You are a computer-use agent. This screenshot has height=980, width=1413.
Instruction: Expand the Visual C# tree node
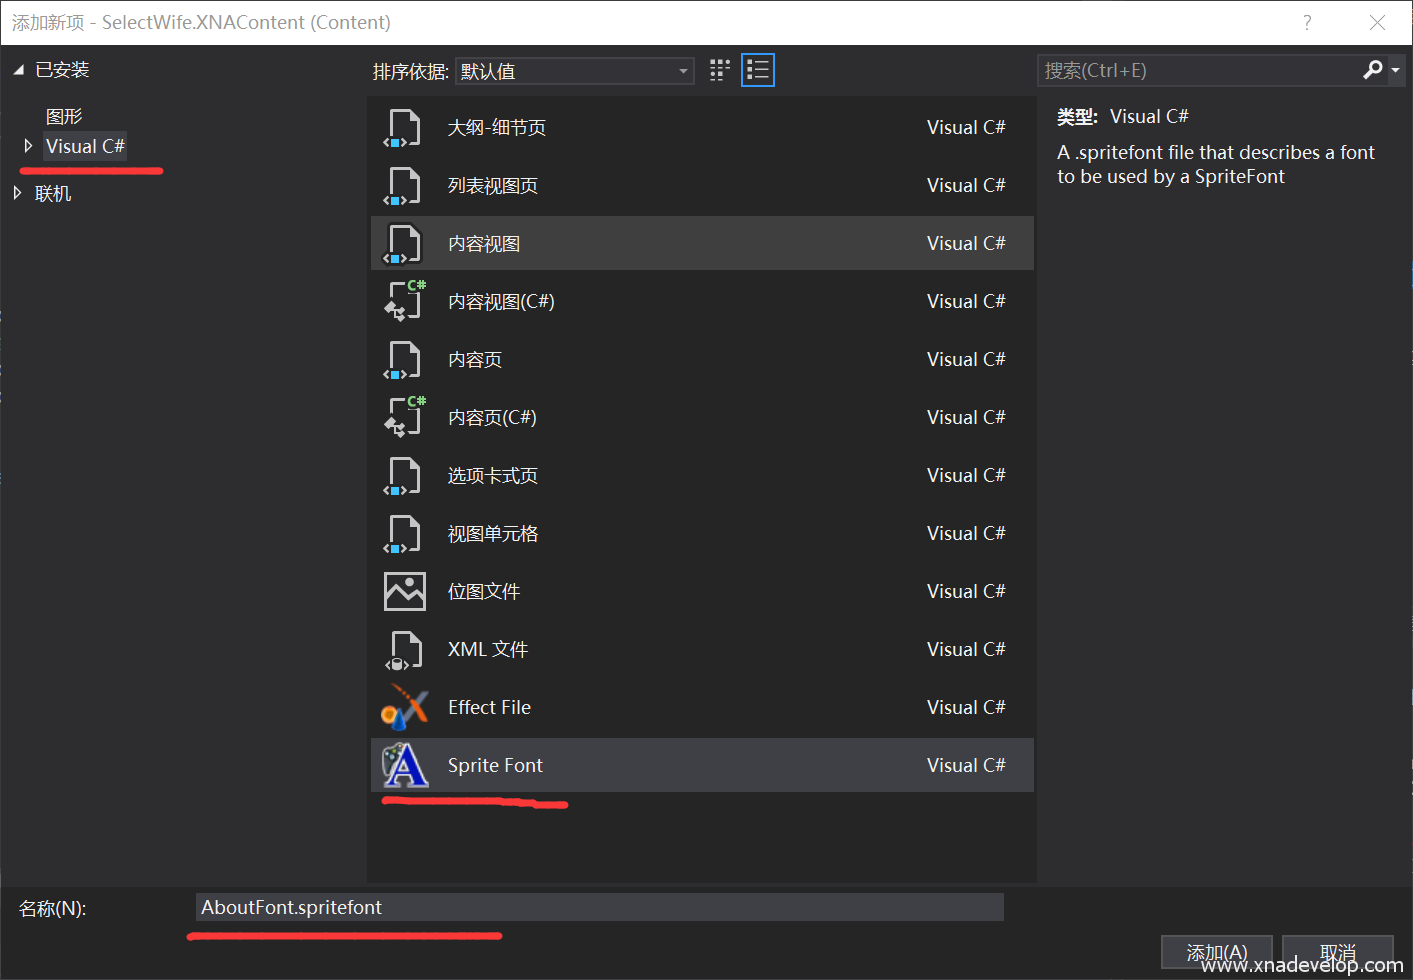tap(28, 146)
